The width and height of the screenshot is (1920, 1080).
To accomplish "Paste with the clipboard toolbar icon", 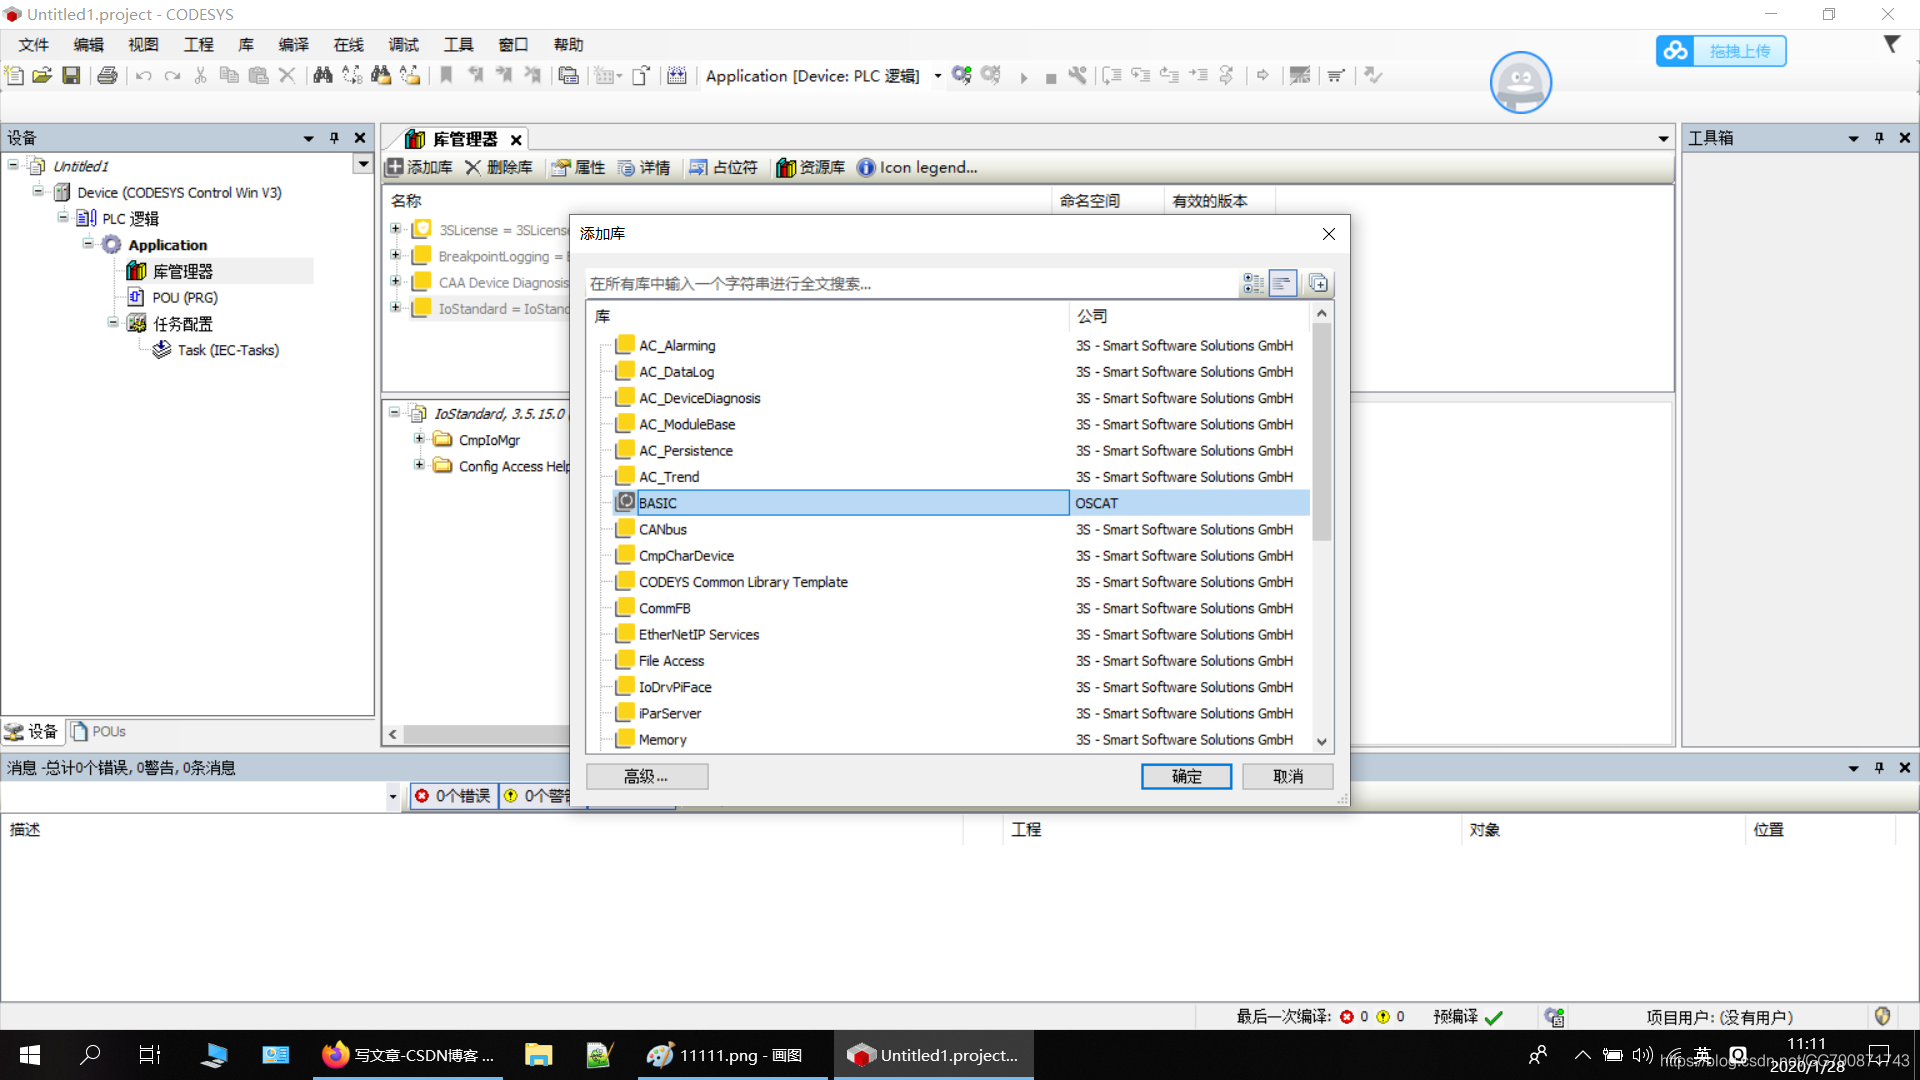I will point(258,75).
